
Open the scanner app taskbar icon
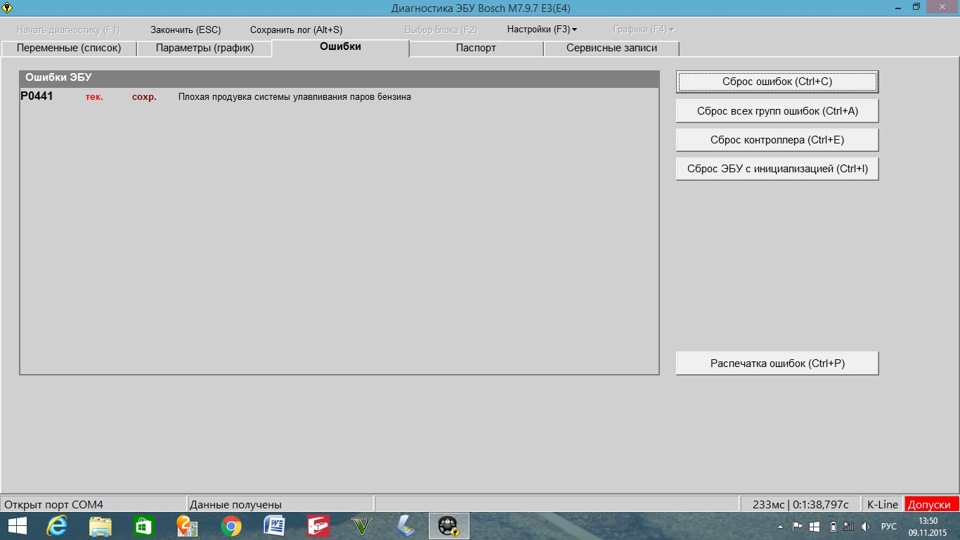click(x=405, y=526)
